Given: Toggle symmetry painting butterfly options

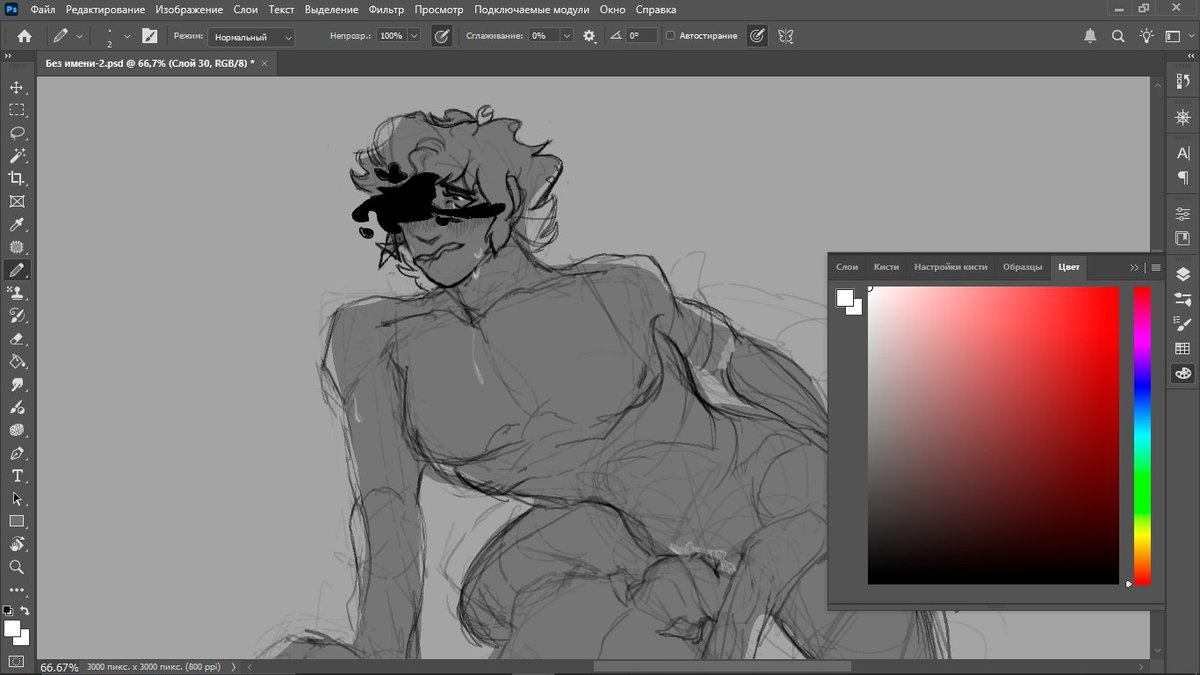Looking at the screenshot, I should tap(786, 36).
